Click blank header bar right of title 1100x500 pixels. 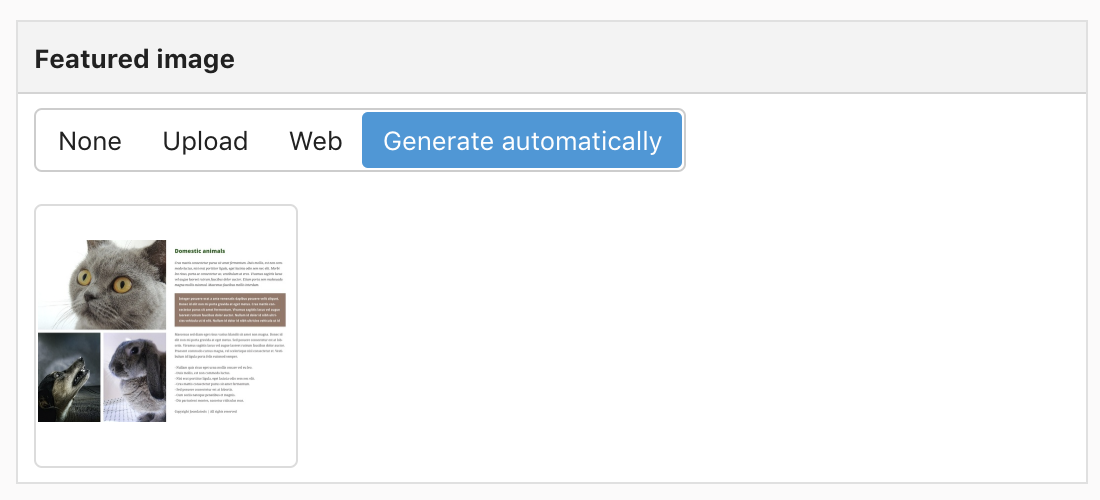coord(659,59)
